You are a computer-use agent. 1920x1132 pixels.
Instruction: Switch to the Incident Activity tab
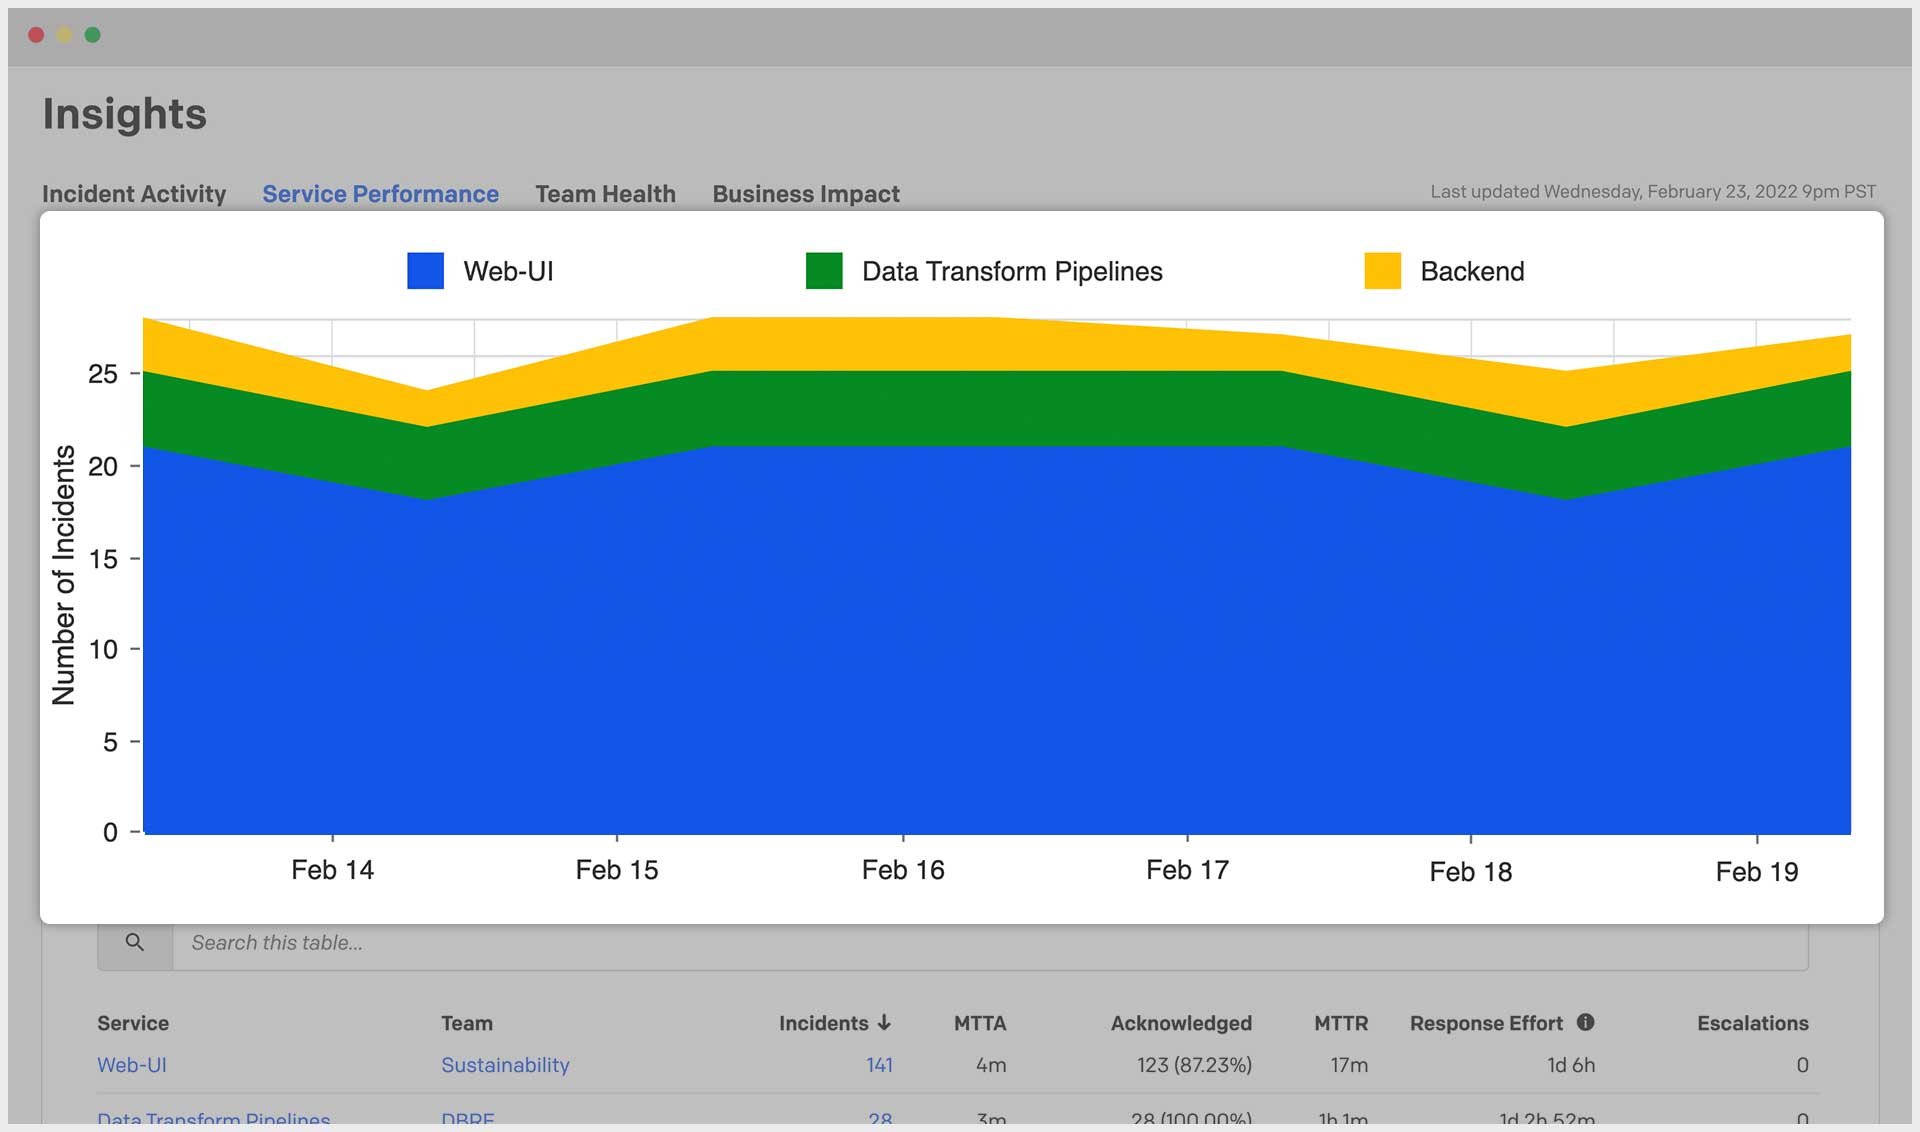click(x=134, y=194)
